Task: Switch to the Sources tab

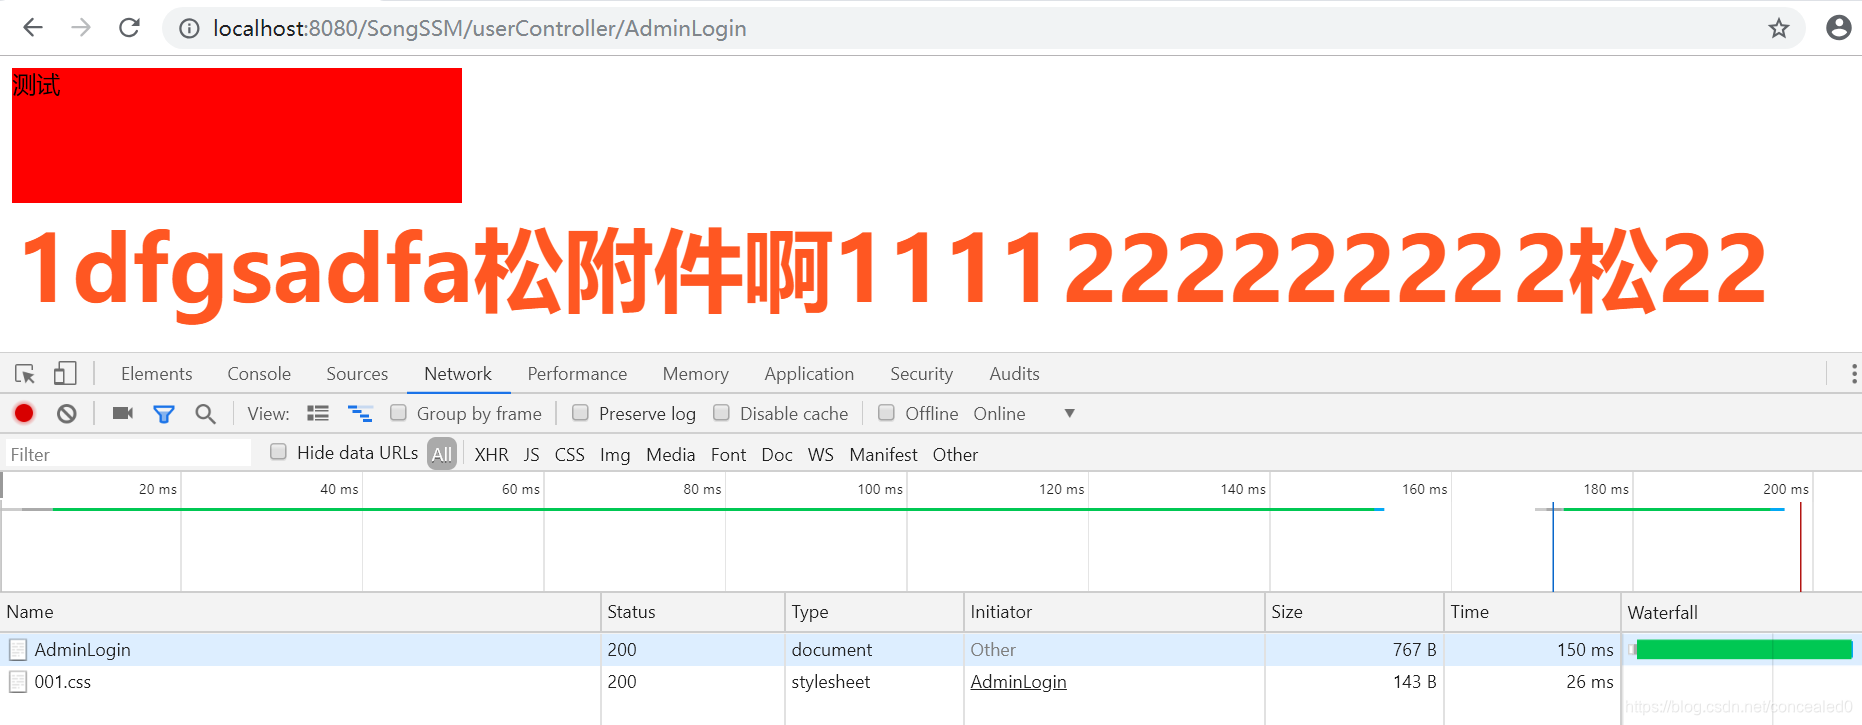Action: tap(357, 374)
